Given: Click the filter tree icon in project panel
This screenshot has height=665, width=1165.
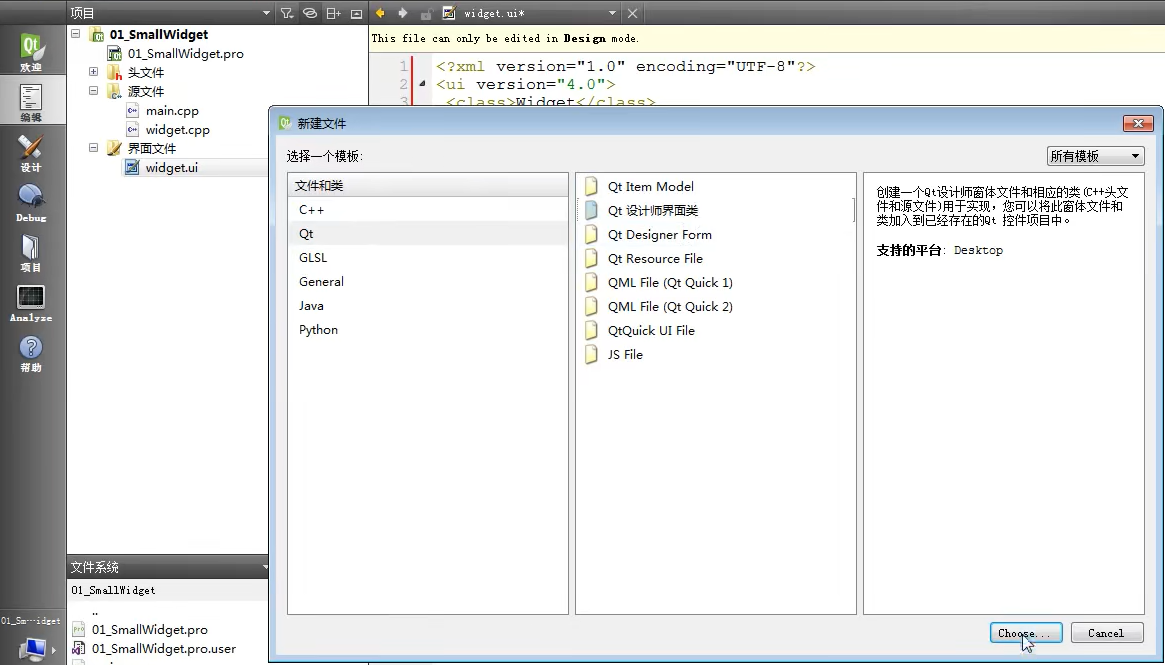Looking at the screenshot, I should pos(287,13).
